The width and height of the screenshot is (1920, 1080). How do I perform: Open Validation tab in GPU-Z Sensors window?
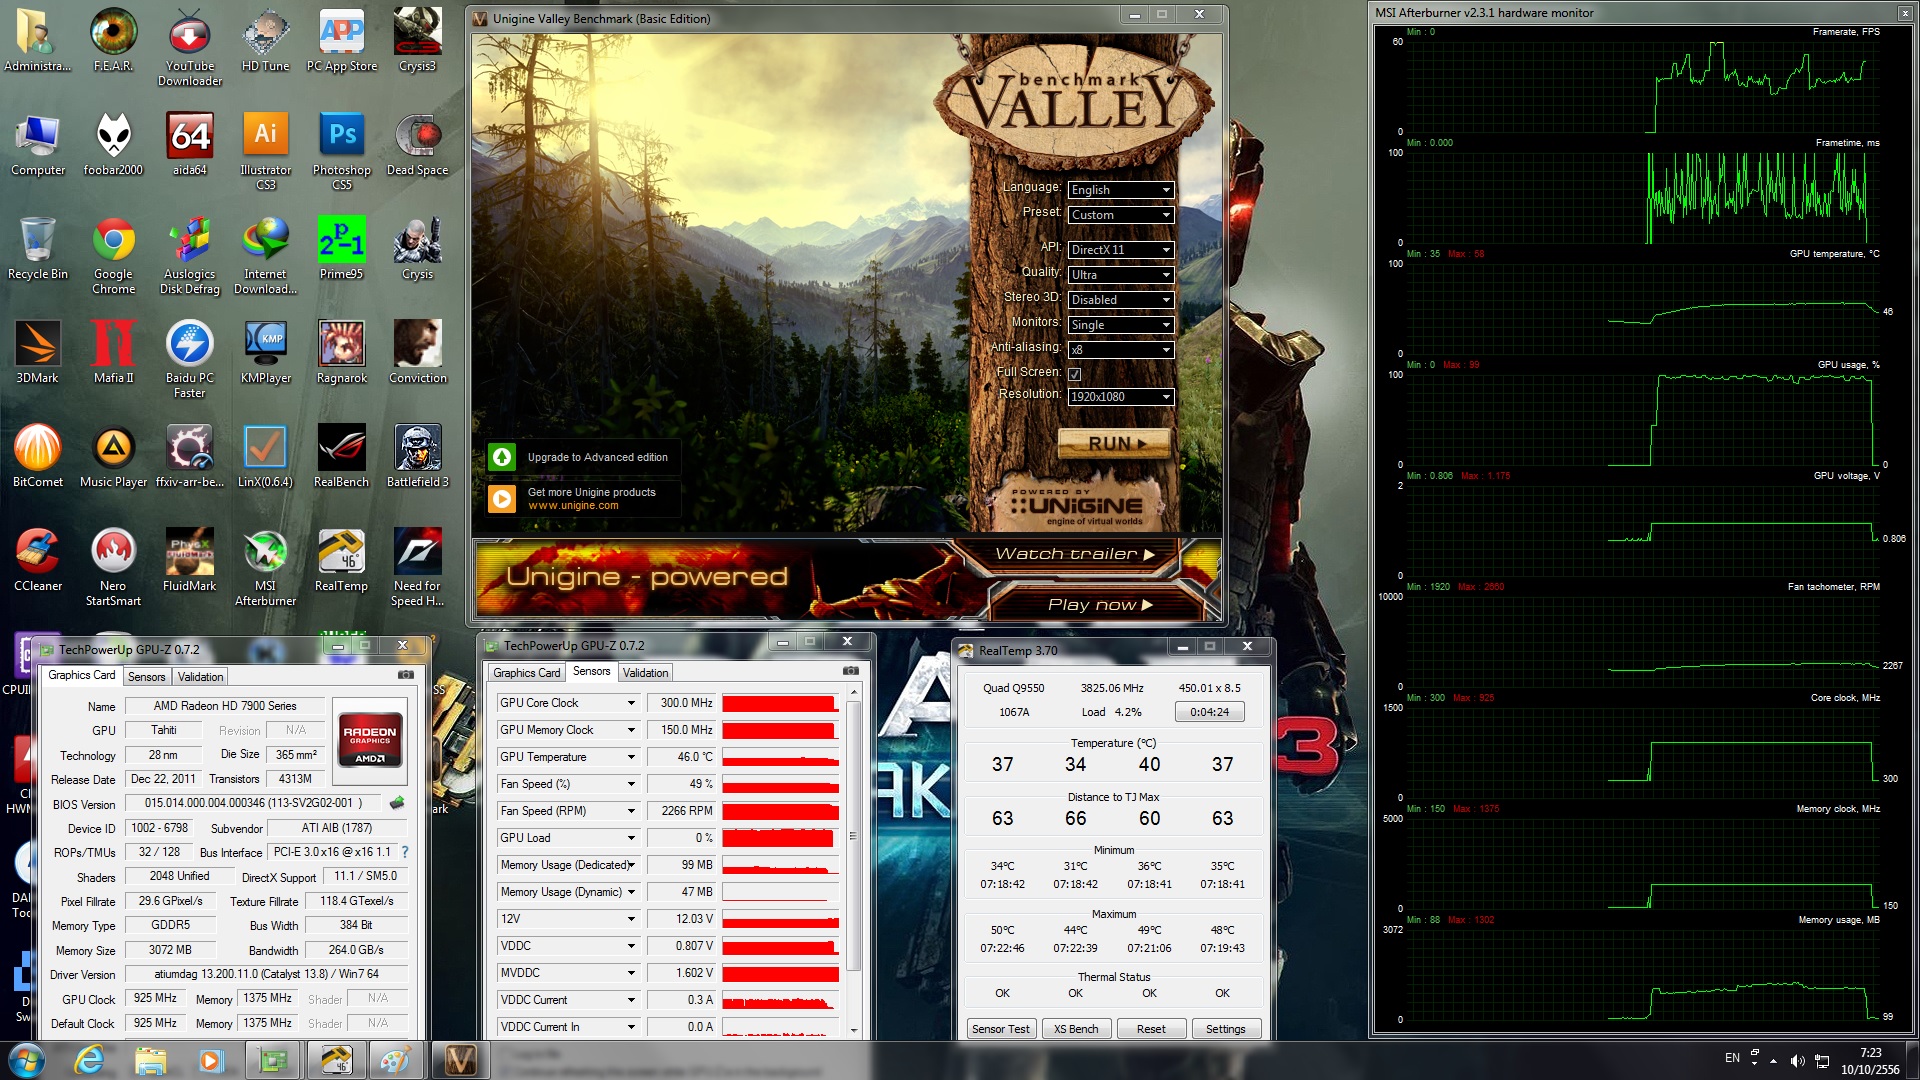[645, 673]
